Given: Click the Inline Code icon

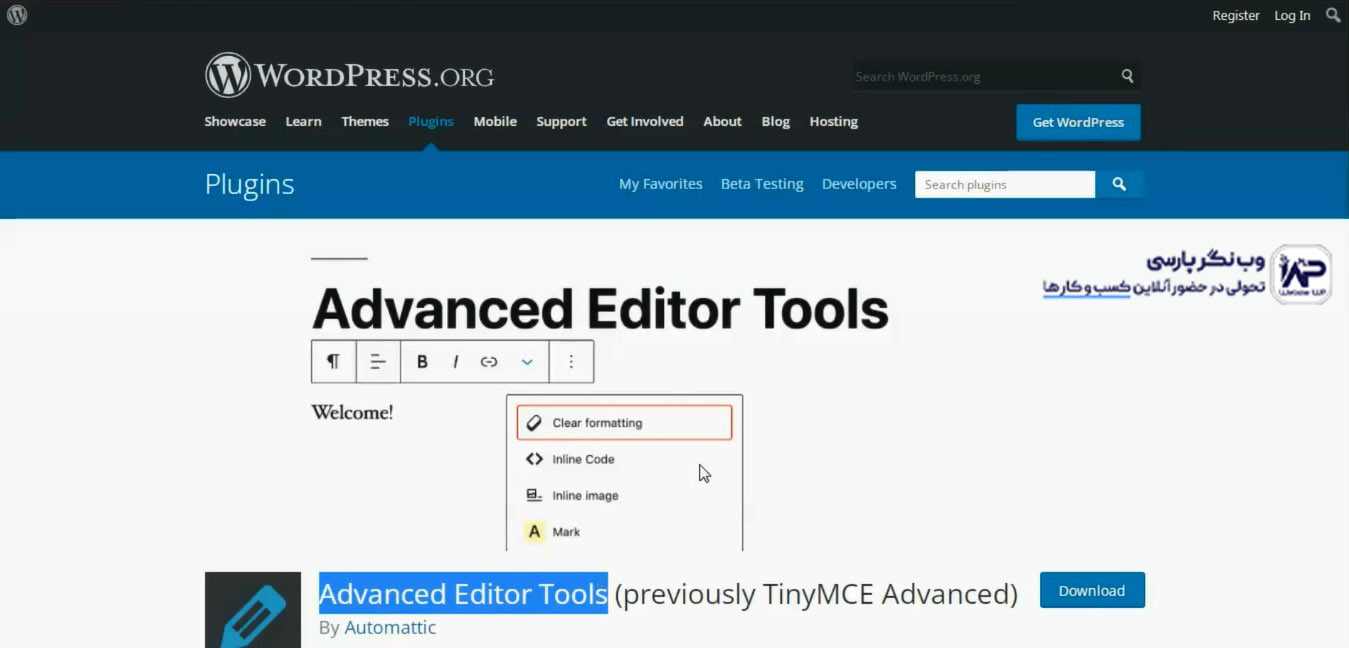Looking at the screenshot, I should 534,458.
